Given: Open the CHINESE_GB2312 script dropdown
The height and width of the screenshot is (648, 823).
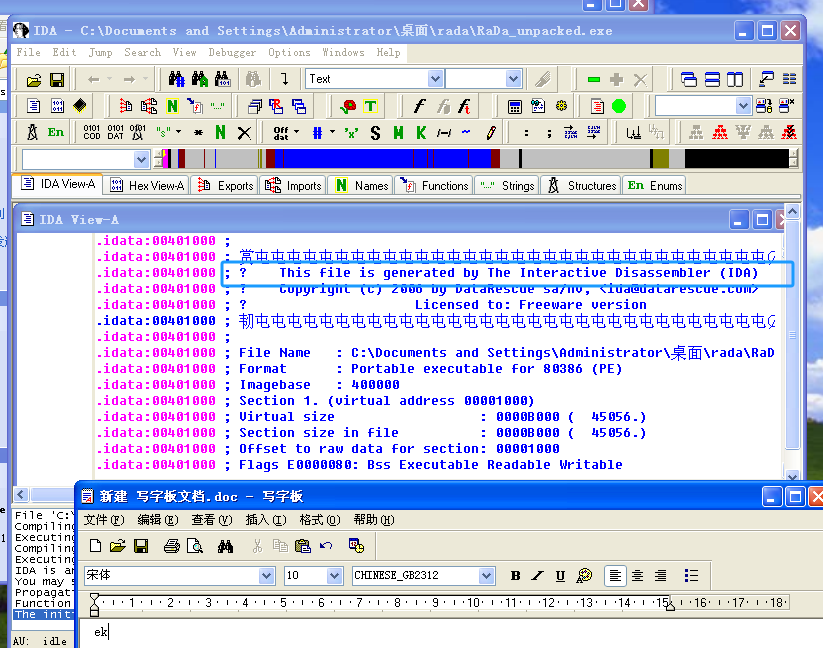Looking at the screenshot, I should (487, 576).
